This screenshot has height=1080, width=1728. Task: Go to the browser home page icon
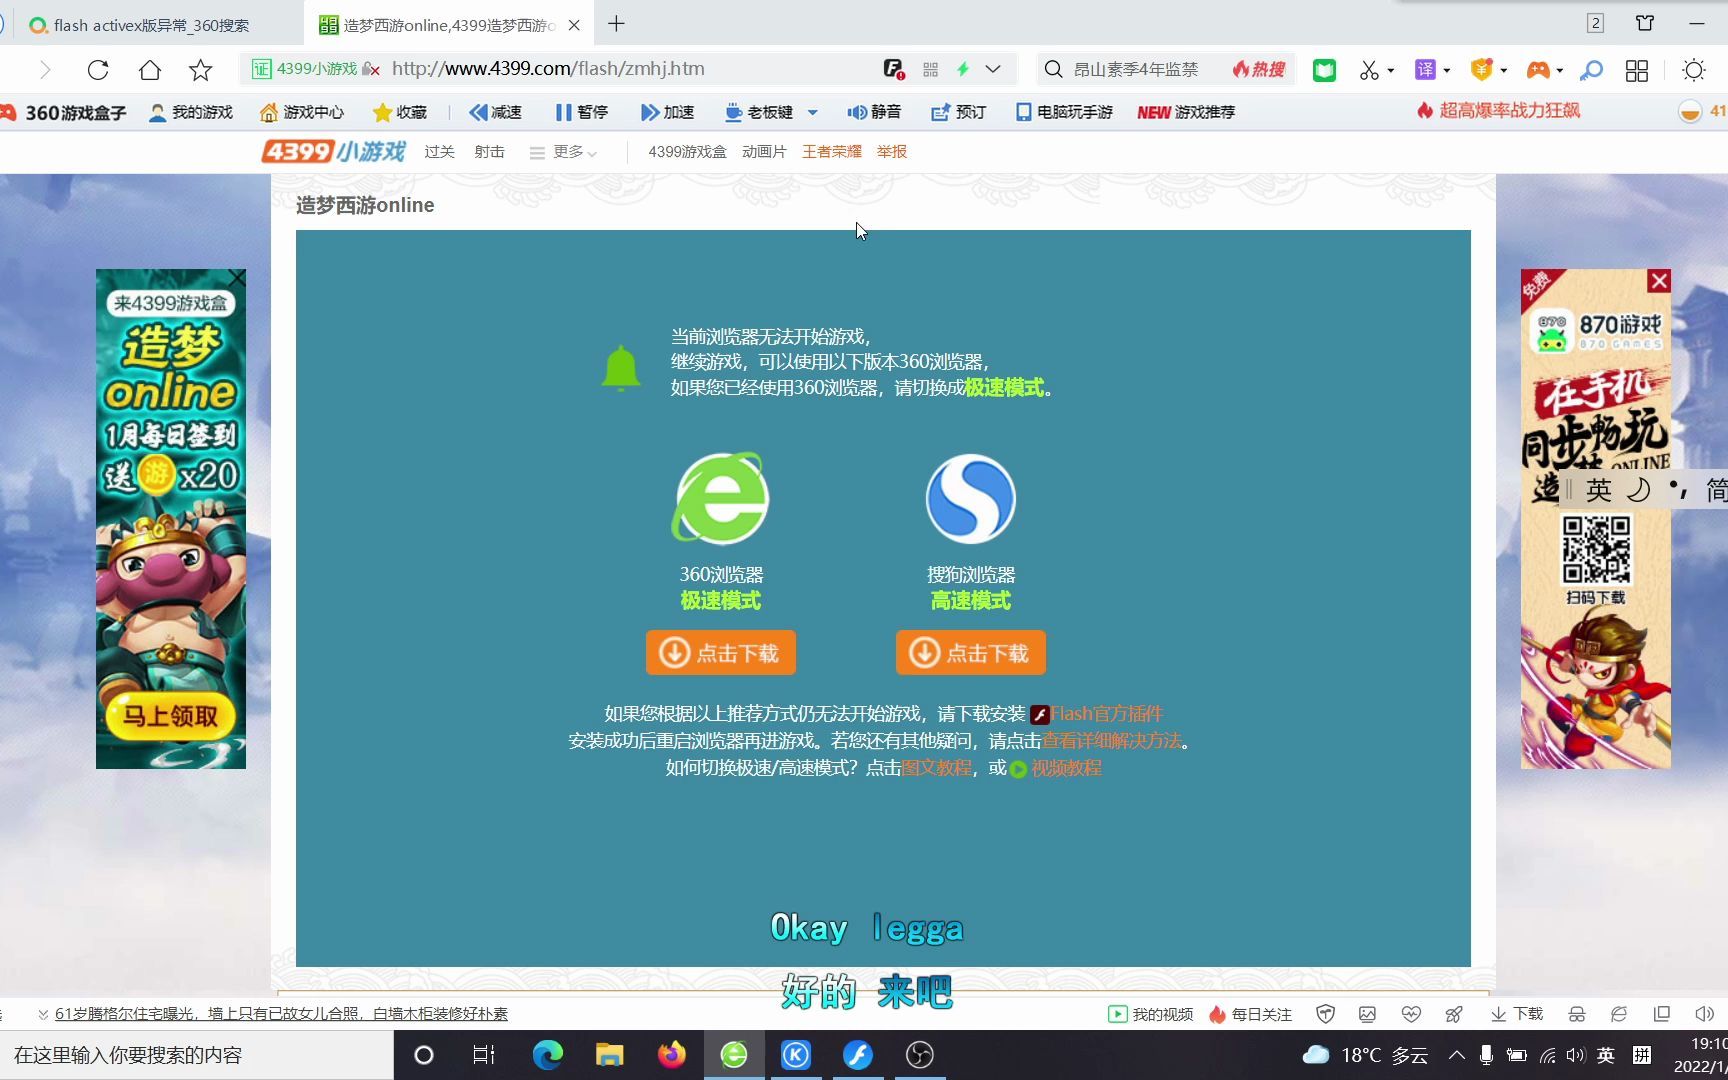coord(150,70)
